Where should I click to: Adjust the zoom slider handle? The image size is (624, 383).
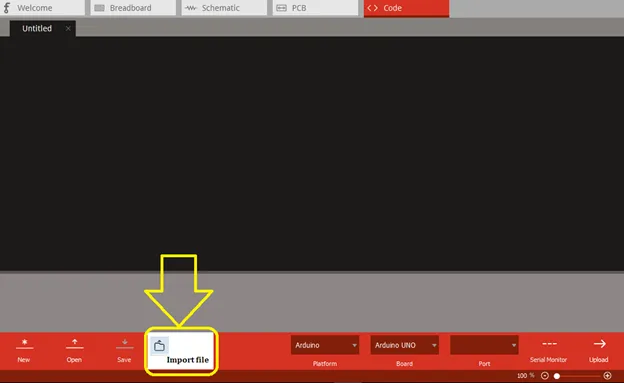(557, 376)
